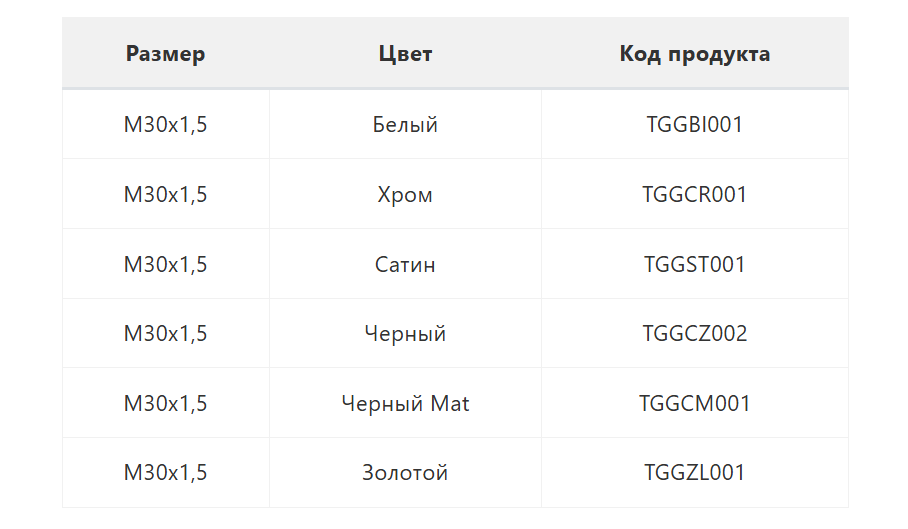Click the Золотой color cell
908x529 pixels.
(405, 473)
